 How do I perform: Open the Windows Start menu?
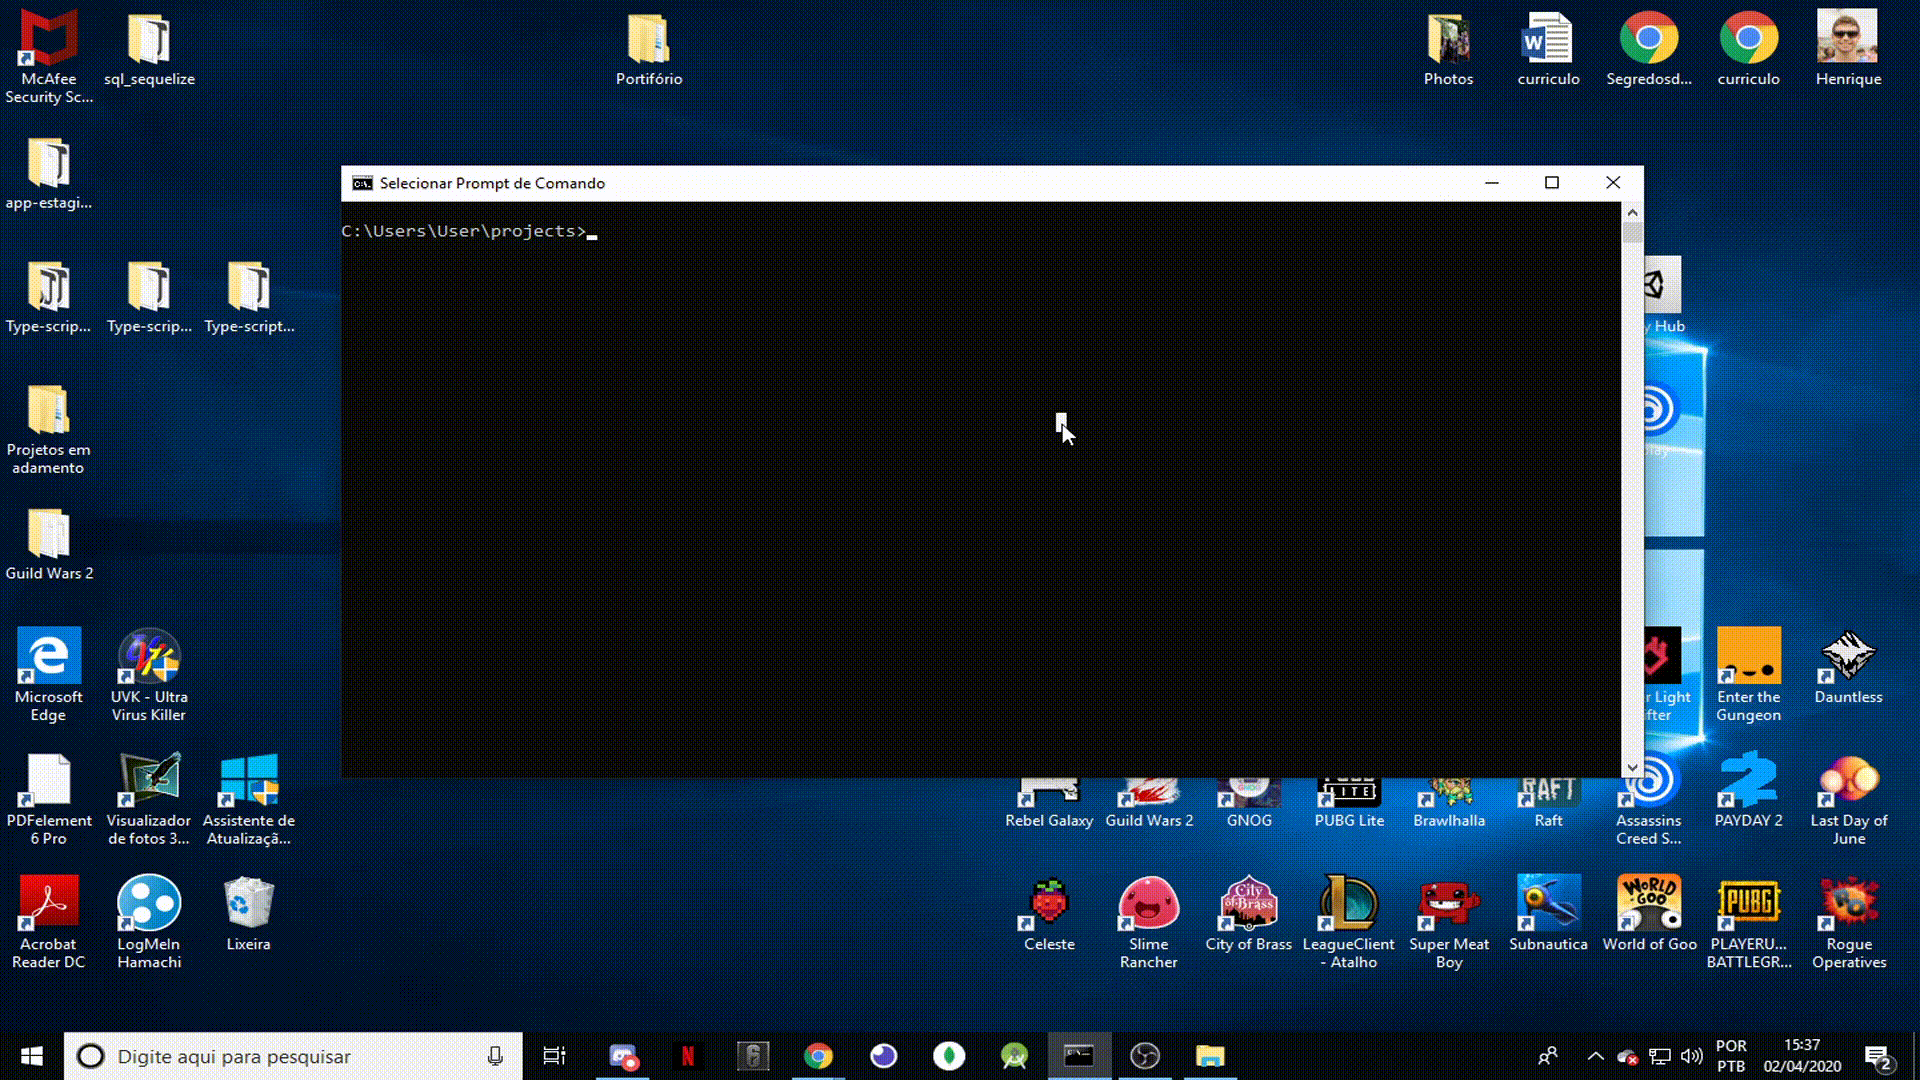[32, 1056]
